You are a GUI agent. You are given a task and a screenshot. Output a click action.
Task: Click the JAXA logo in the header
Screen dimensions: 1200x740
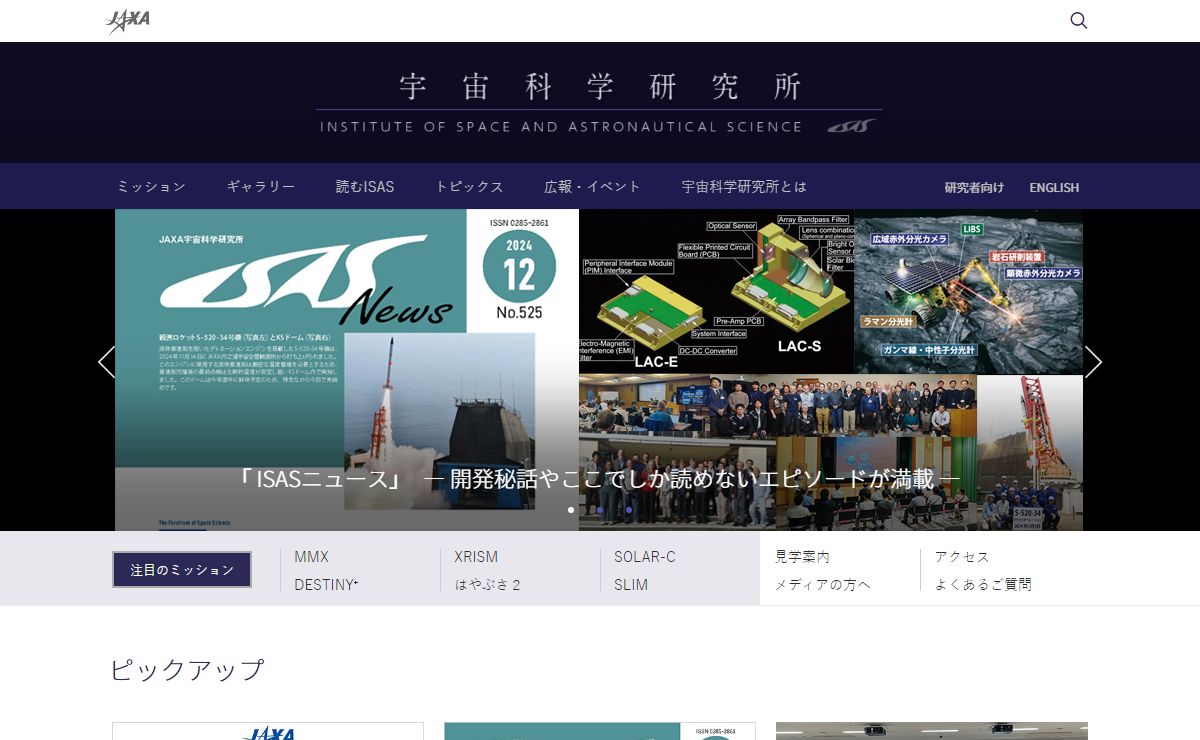coord(128,20)
